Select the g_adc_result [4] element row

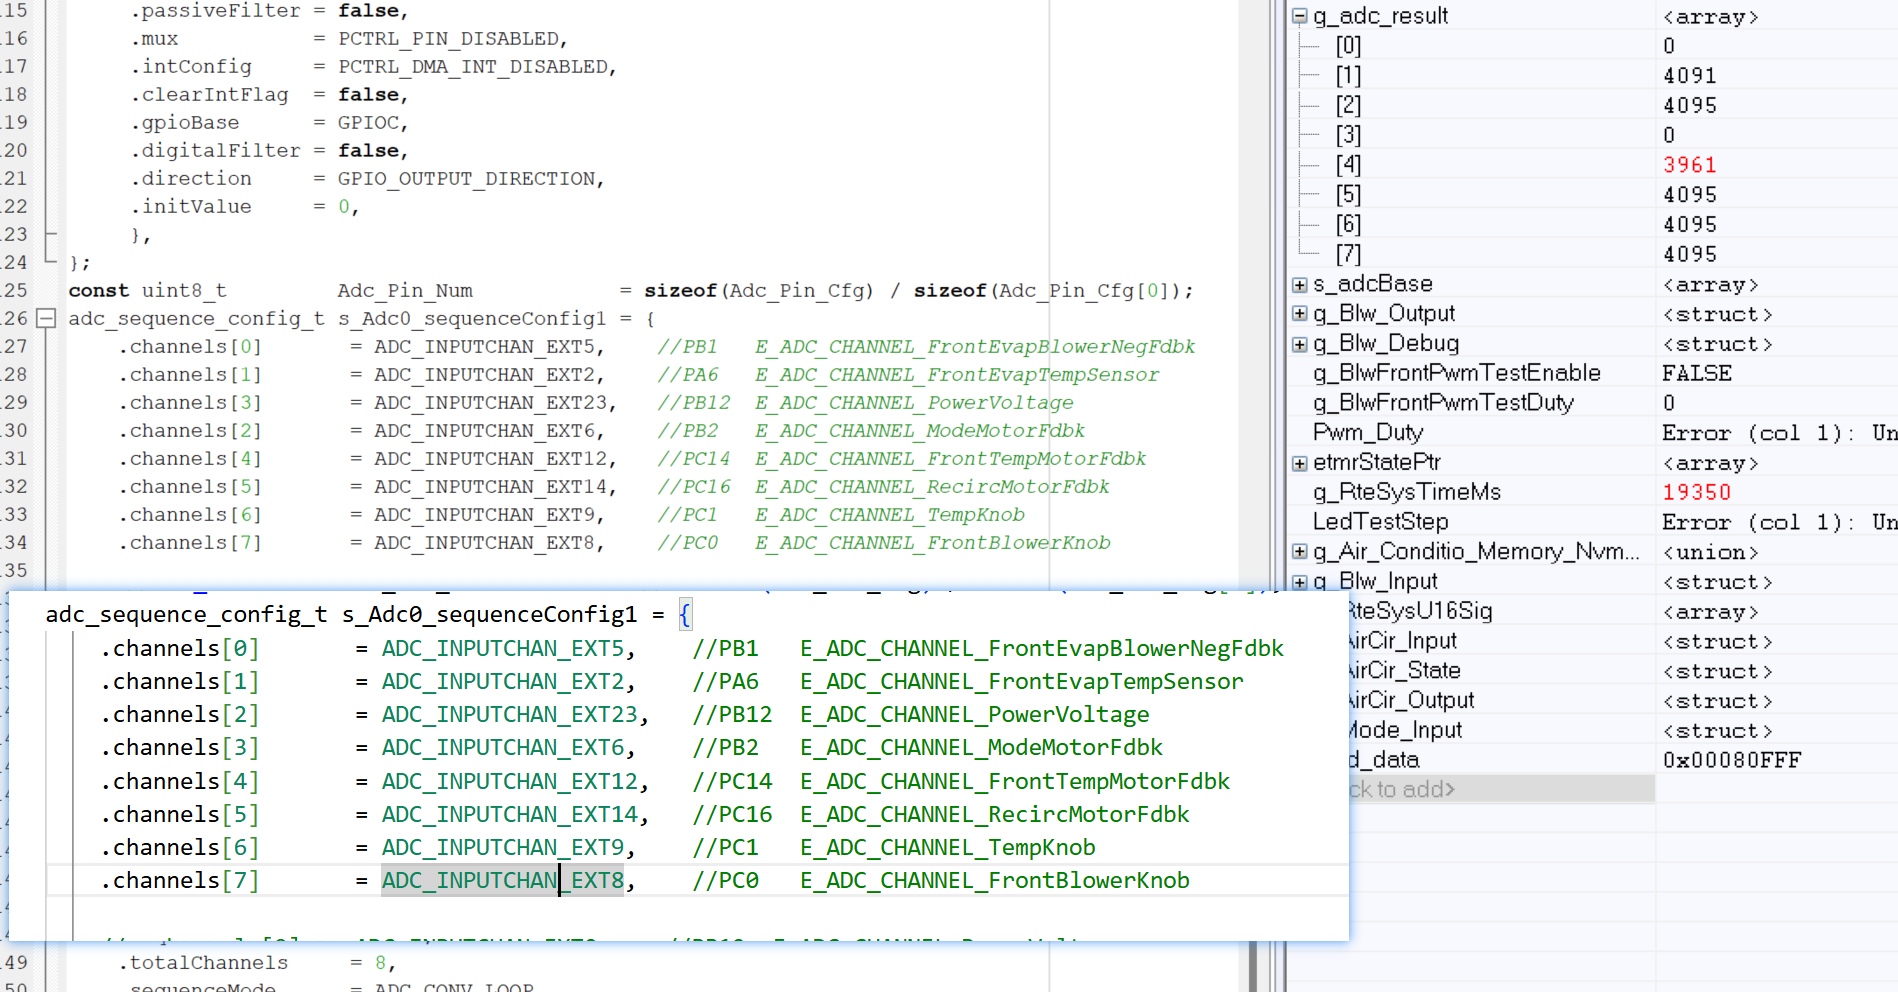(x=1592, y=165)
